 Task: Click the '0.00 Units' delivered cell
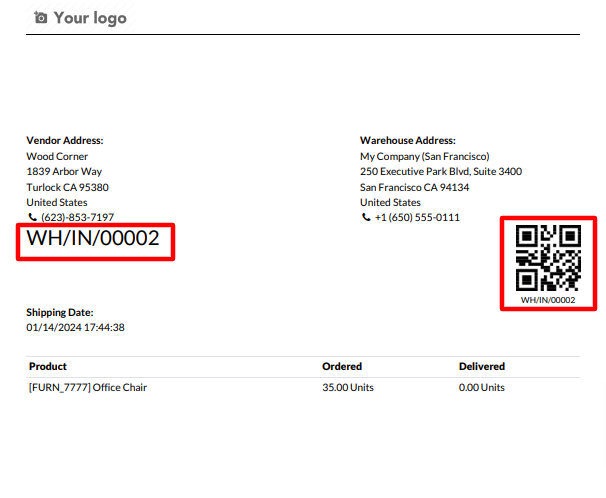point(482,388)
